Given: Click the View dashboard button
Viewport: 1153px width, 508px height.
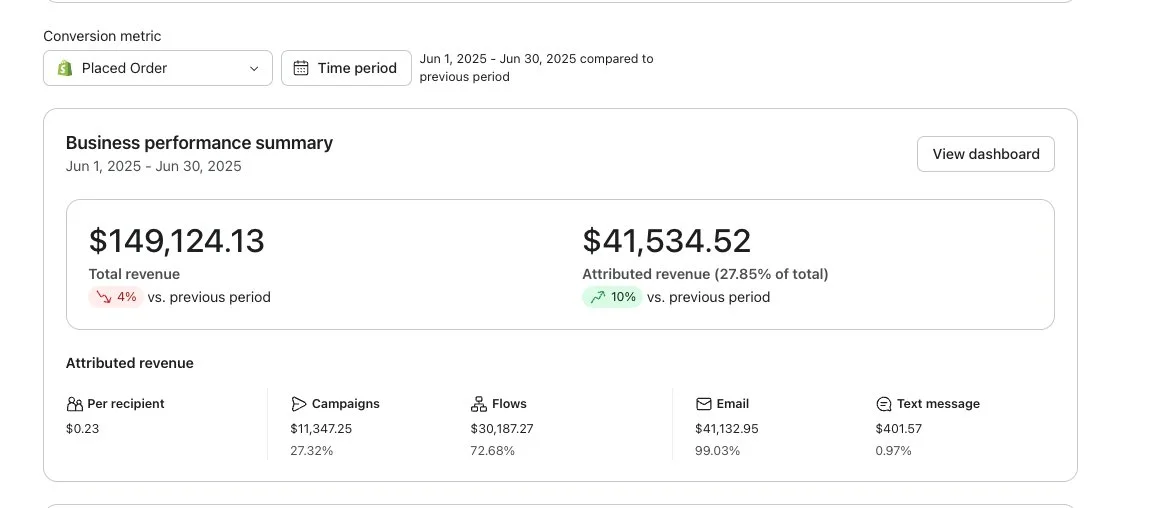Looking at the screenshot, I should point(985,154).
